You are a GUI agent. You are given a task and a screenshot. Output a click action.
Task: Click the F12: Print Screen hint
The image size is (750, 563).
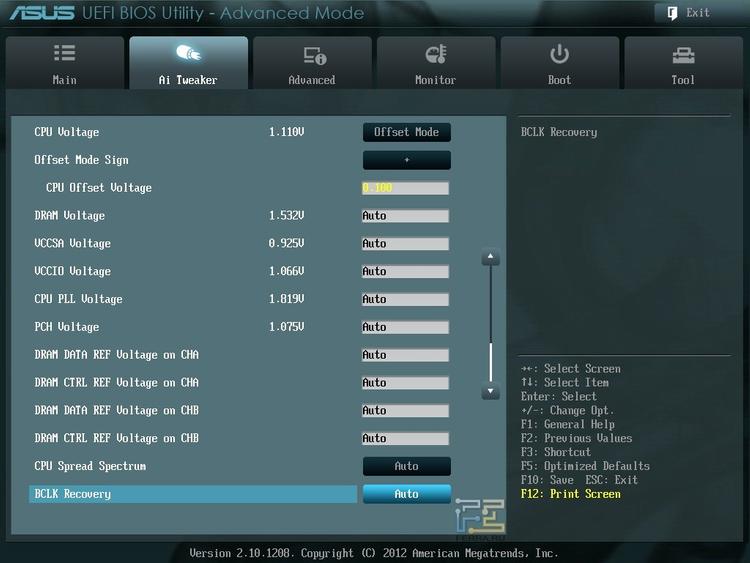(x=571, y=494)
